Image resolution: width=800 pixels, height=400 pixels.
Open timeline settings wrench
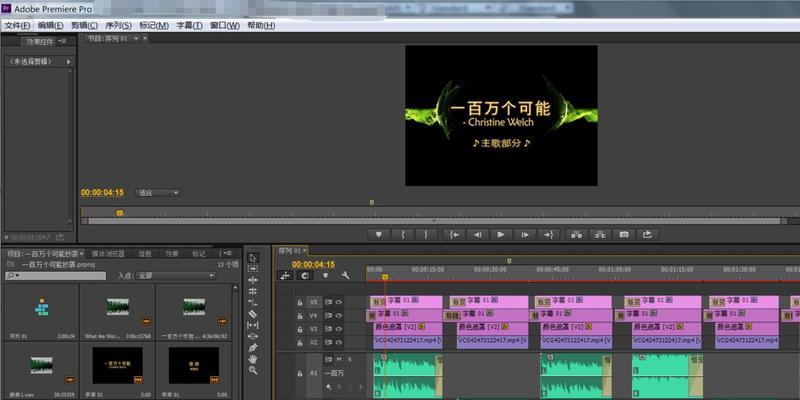point(345,276)
